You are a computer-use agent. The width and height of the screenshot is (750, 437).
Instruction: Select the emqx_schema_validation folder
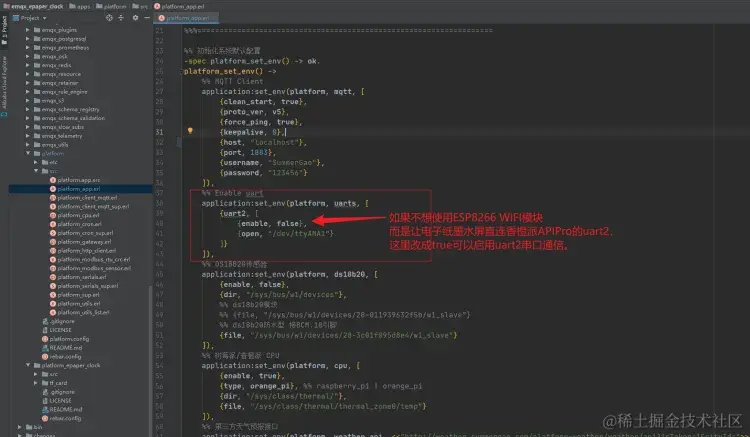(x=69, y=118)
